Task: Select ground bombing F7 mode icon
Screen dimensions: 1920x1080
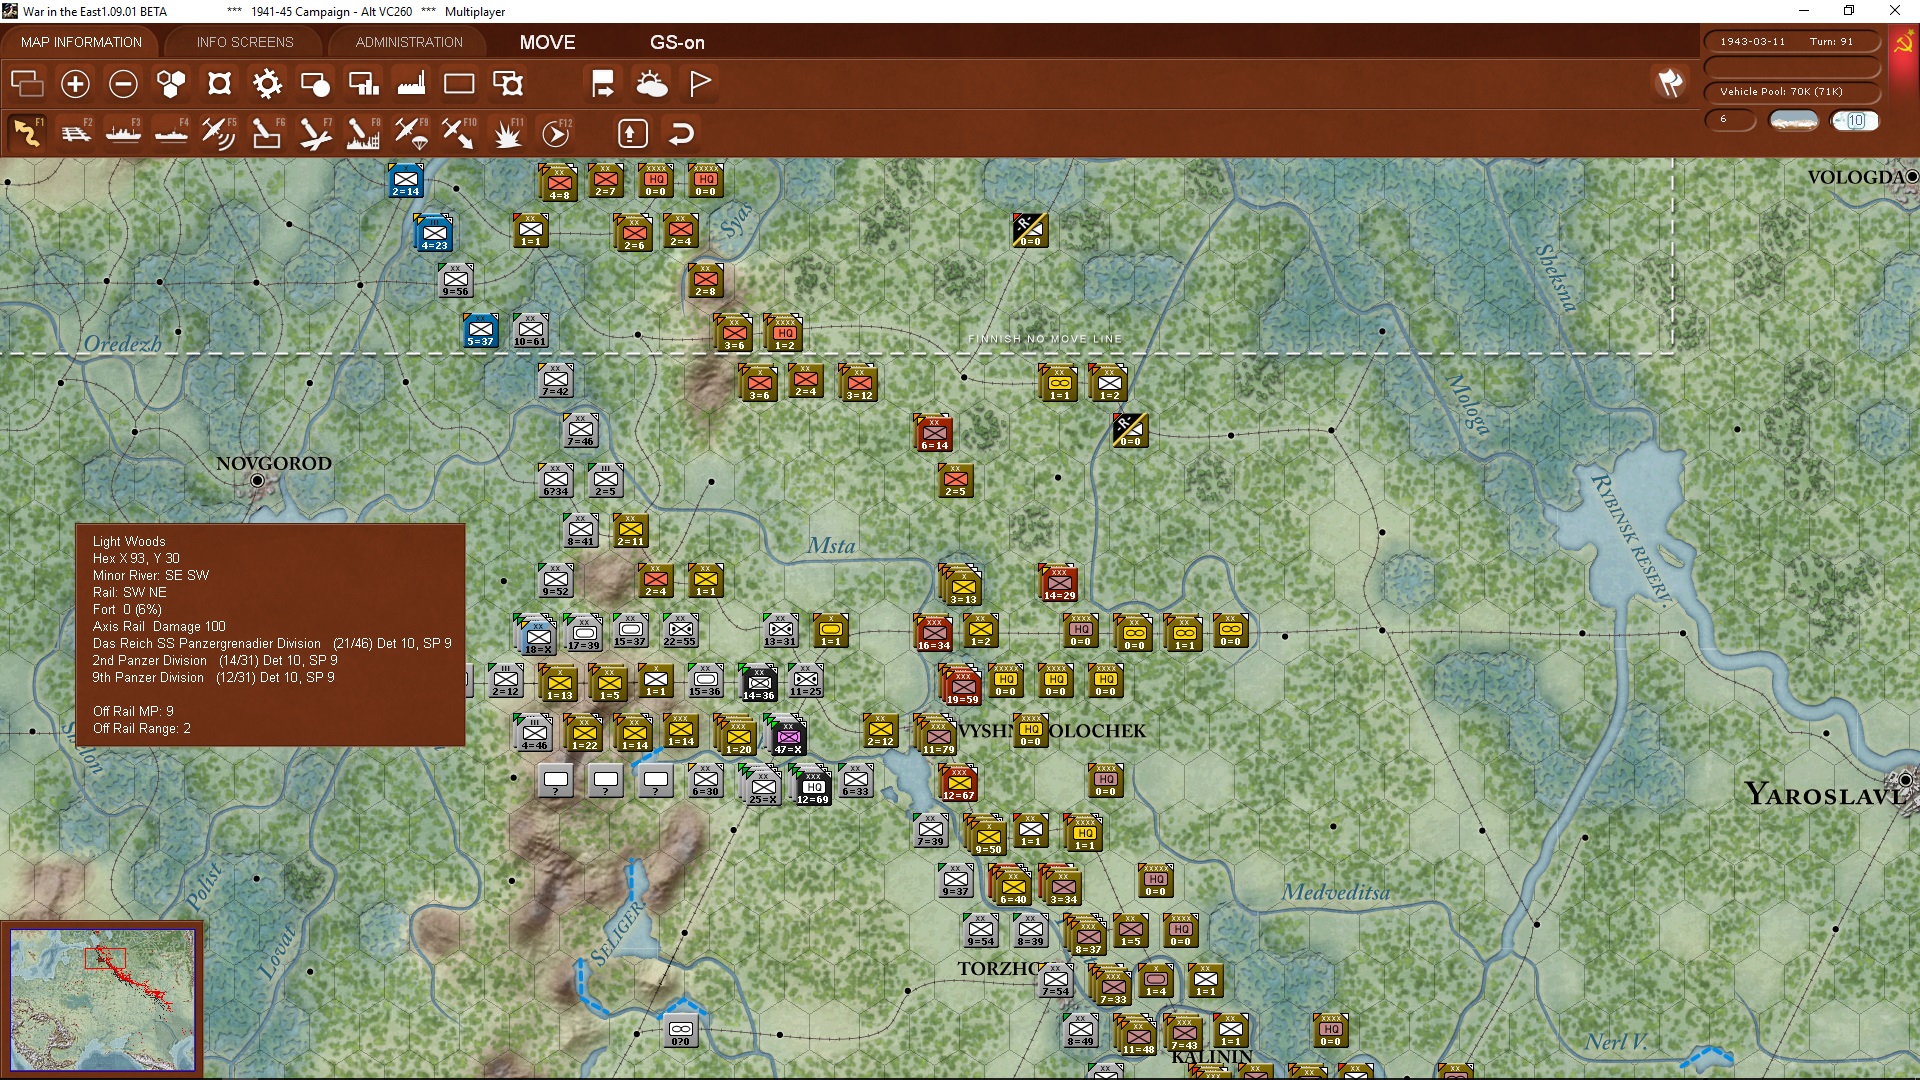Action: pyautogui.click(x=315, y=133)
